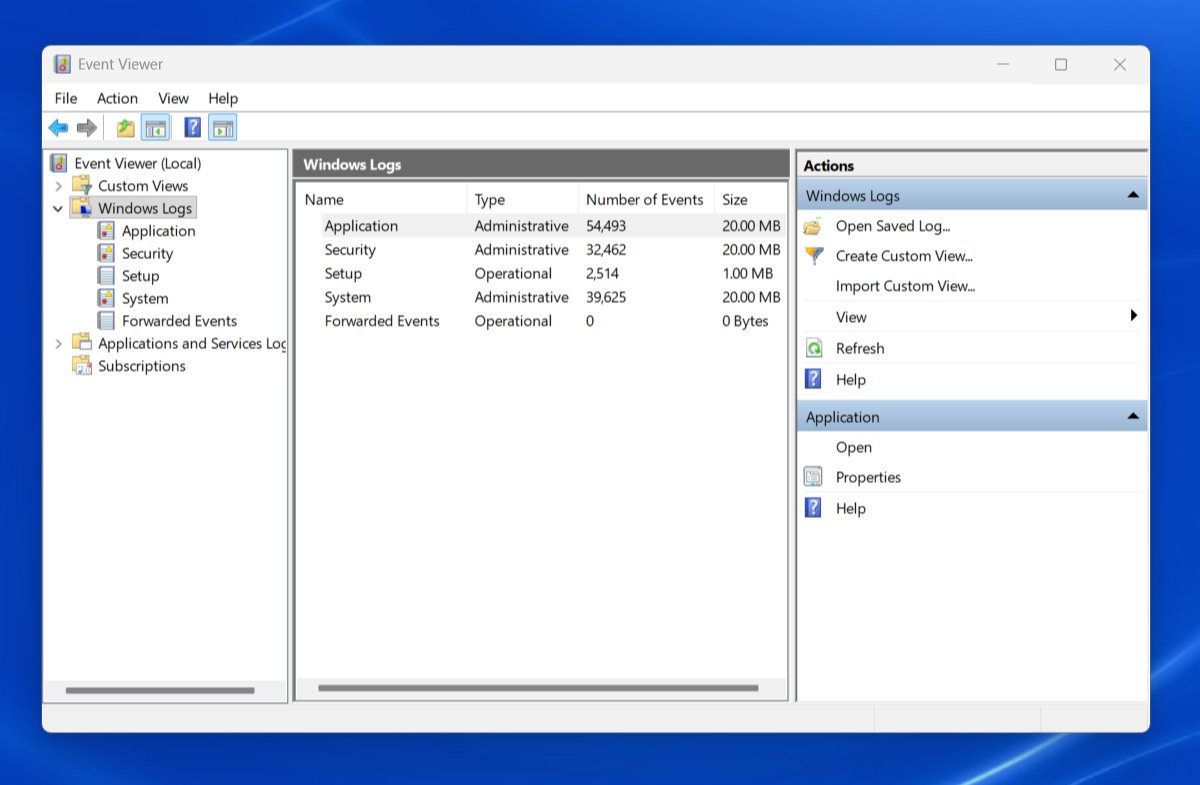The height and width of the screenshot is (785, 1200).
Task: Click the 1.00 MB size cell
Action: click(747, 273)
